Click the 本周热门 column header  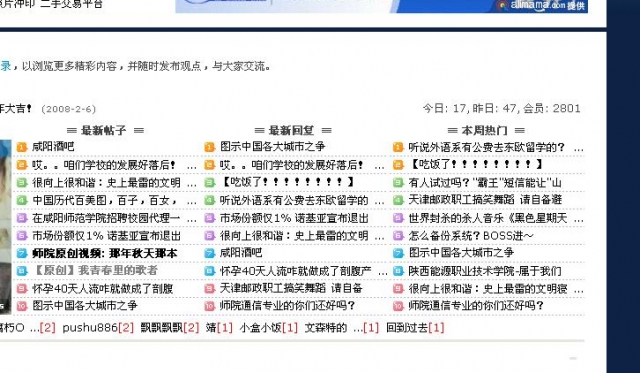click(x=486, y=130)
